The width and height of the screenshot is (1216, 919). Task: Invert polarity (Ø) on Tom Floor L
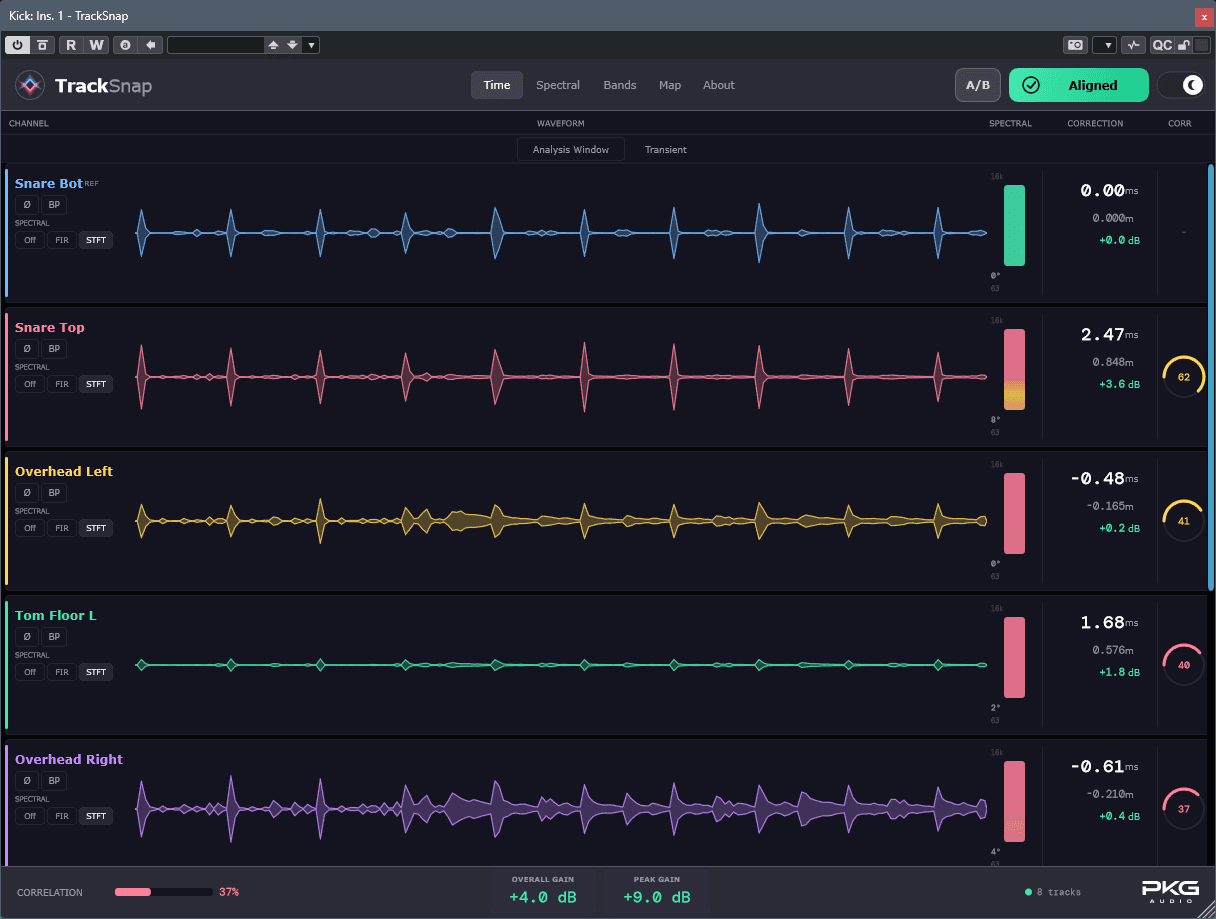coord(27,637)
